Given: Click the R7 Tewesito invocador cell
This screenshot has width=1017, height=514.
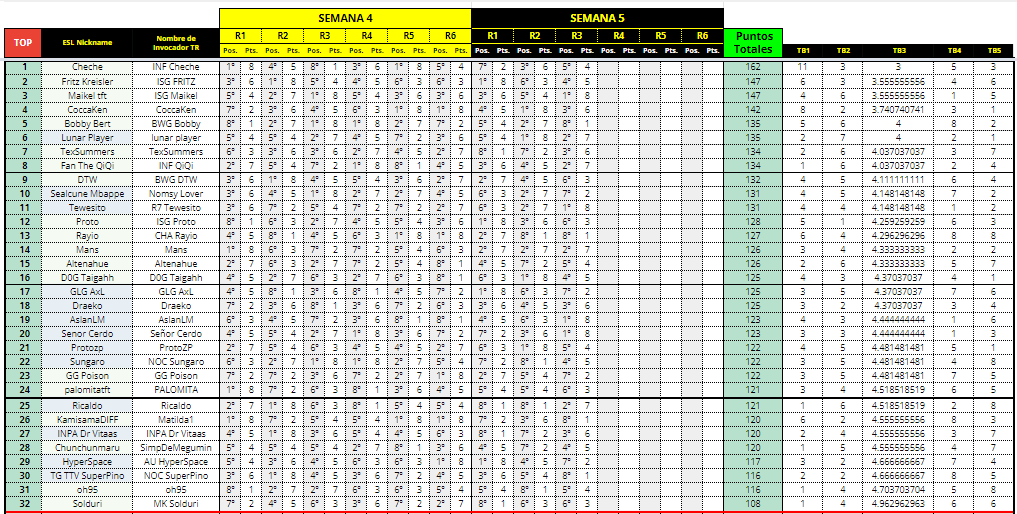Looking at the screenshot, I should 176,208.
